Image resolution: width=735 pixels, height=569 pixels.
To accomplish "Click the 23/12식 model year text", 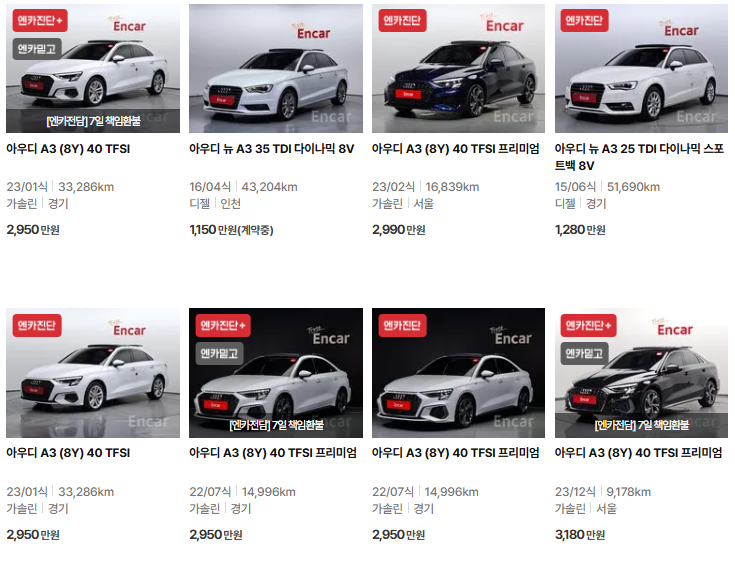I will 575,492.
